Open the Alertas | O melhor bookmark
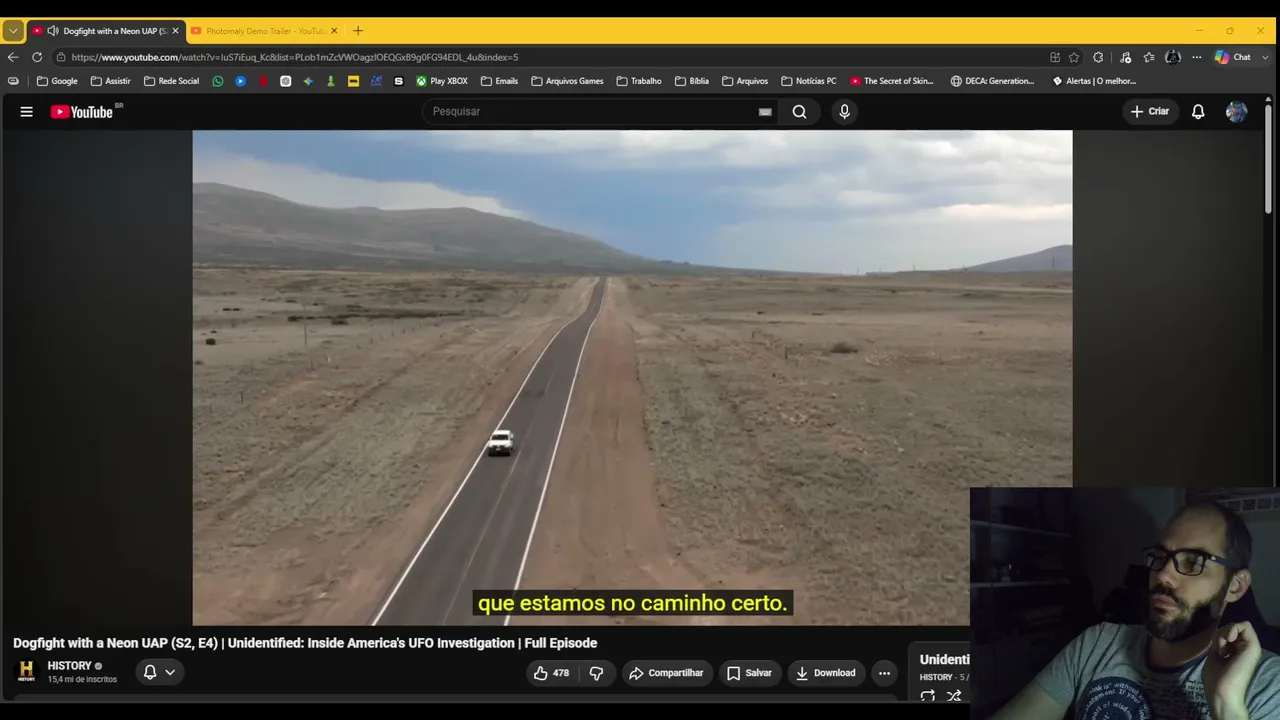The image size is (1280, 720). [1094, 81]
